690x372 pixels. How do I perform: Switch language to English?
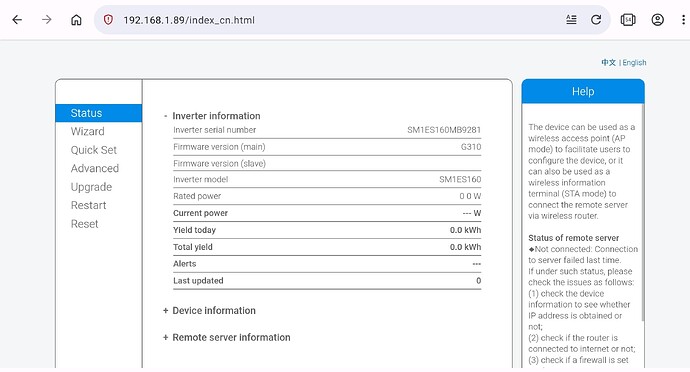click(634, 63)
